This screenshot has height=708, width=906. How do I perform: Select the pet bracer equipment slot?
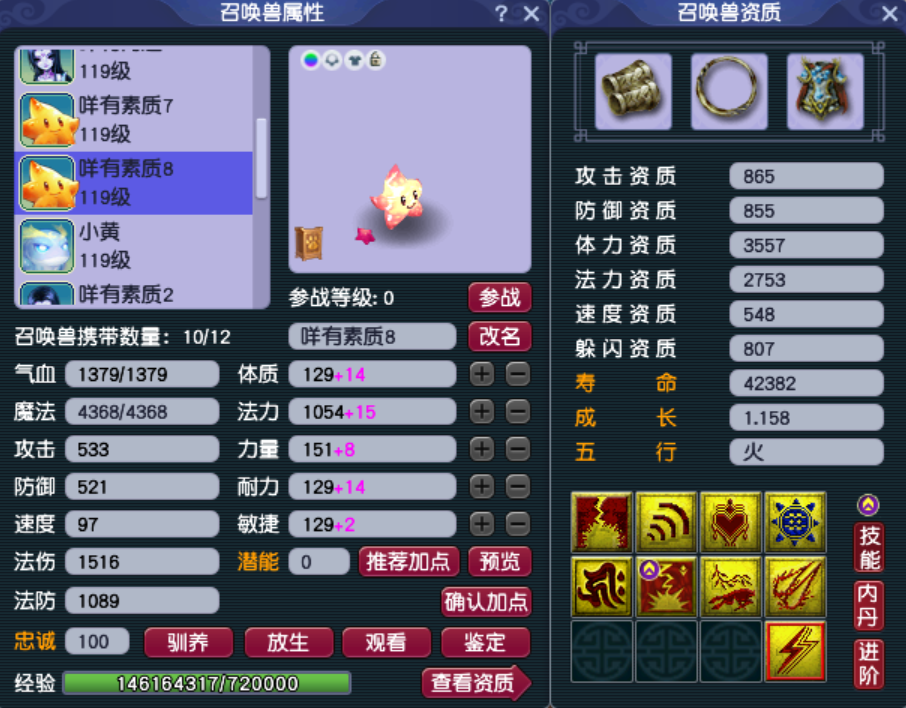tap(633, 91)
